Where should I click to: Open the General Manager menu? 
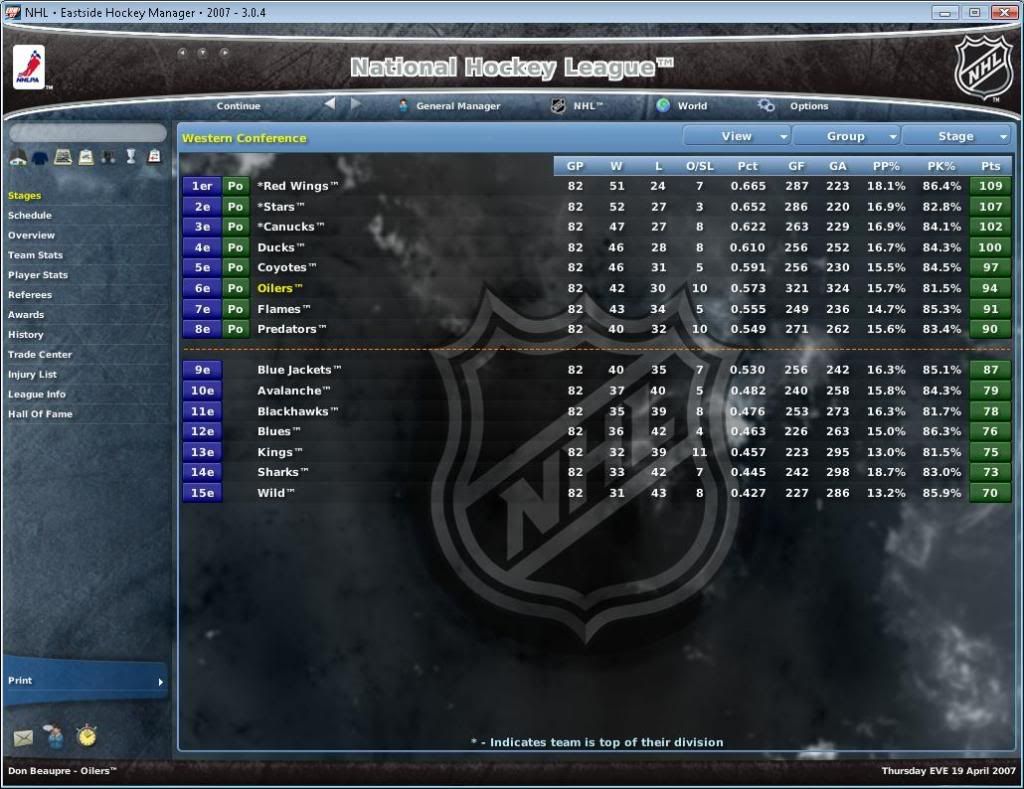pos(458,106)
